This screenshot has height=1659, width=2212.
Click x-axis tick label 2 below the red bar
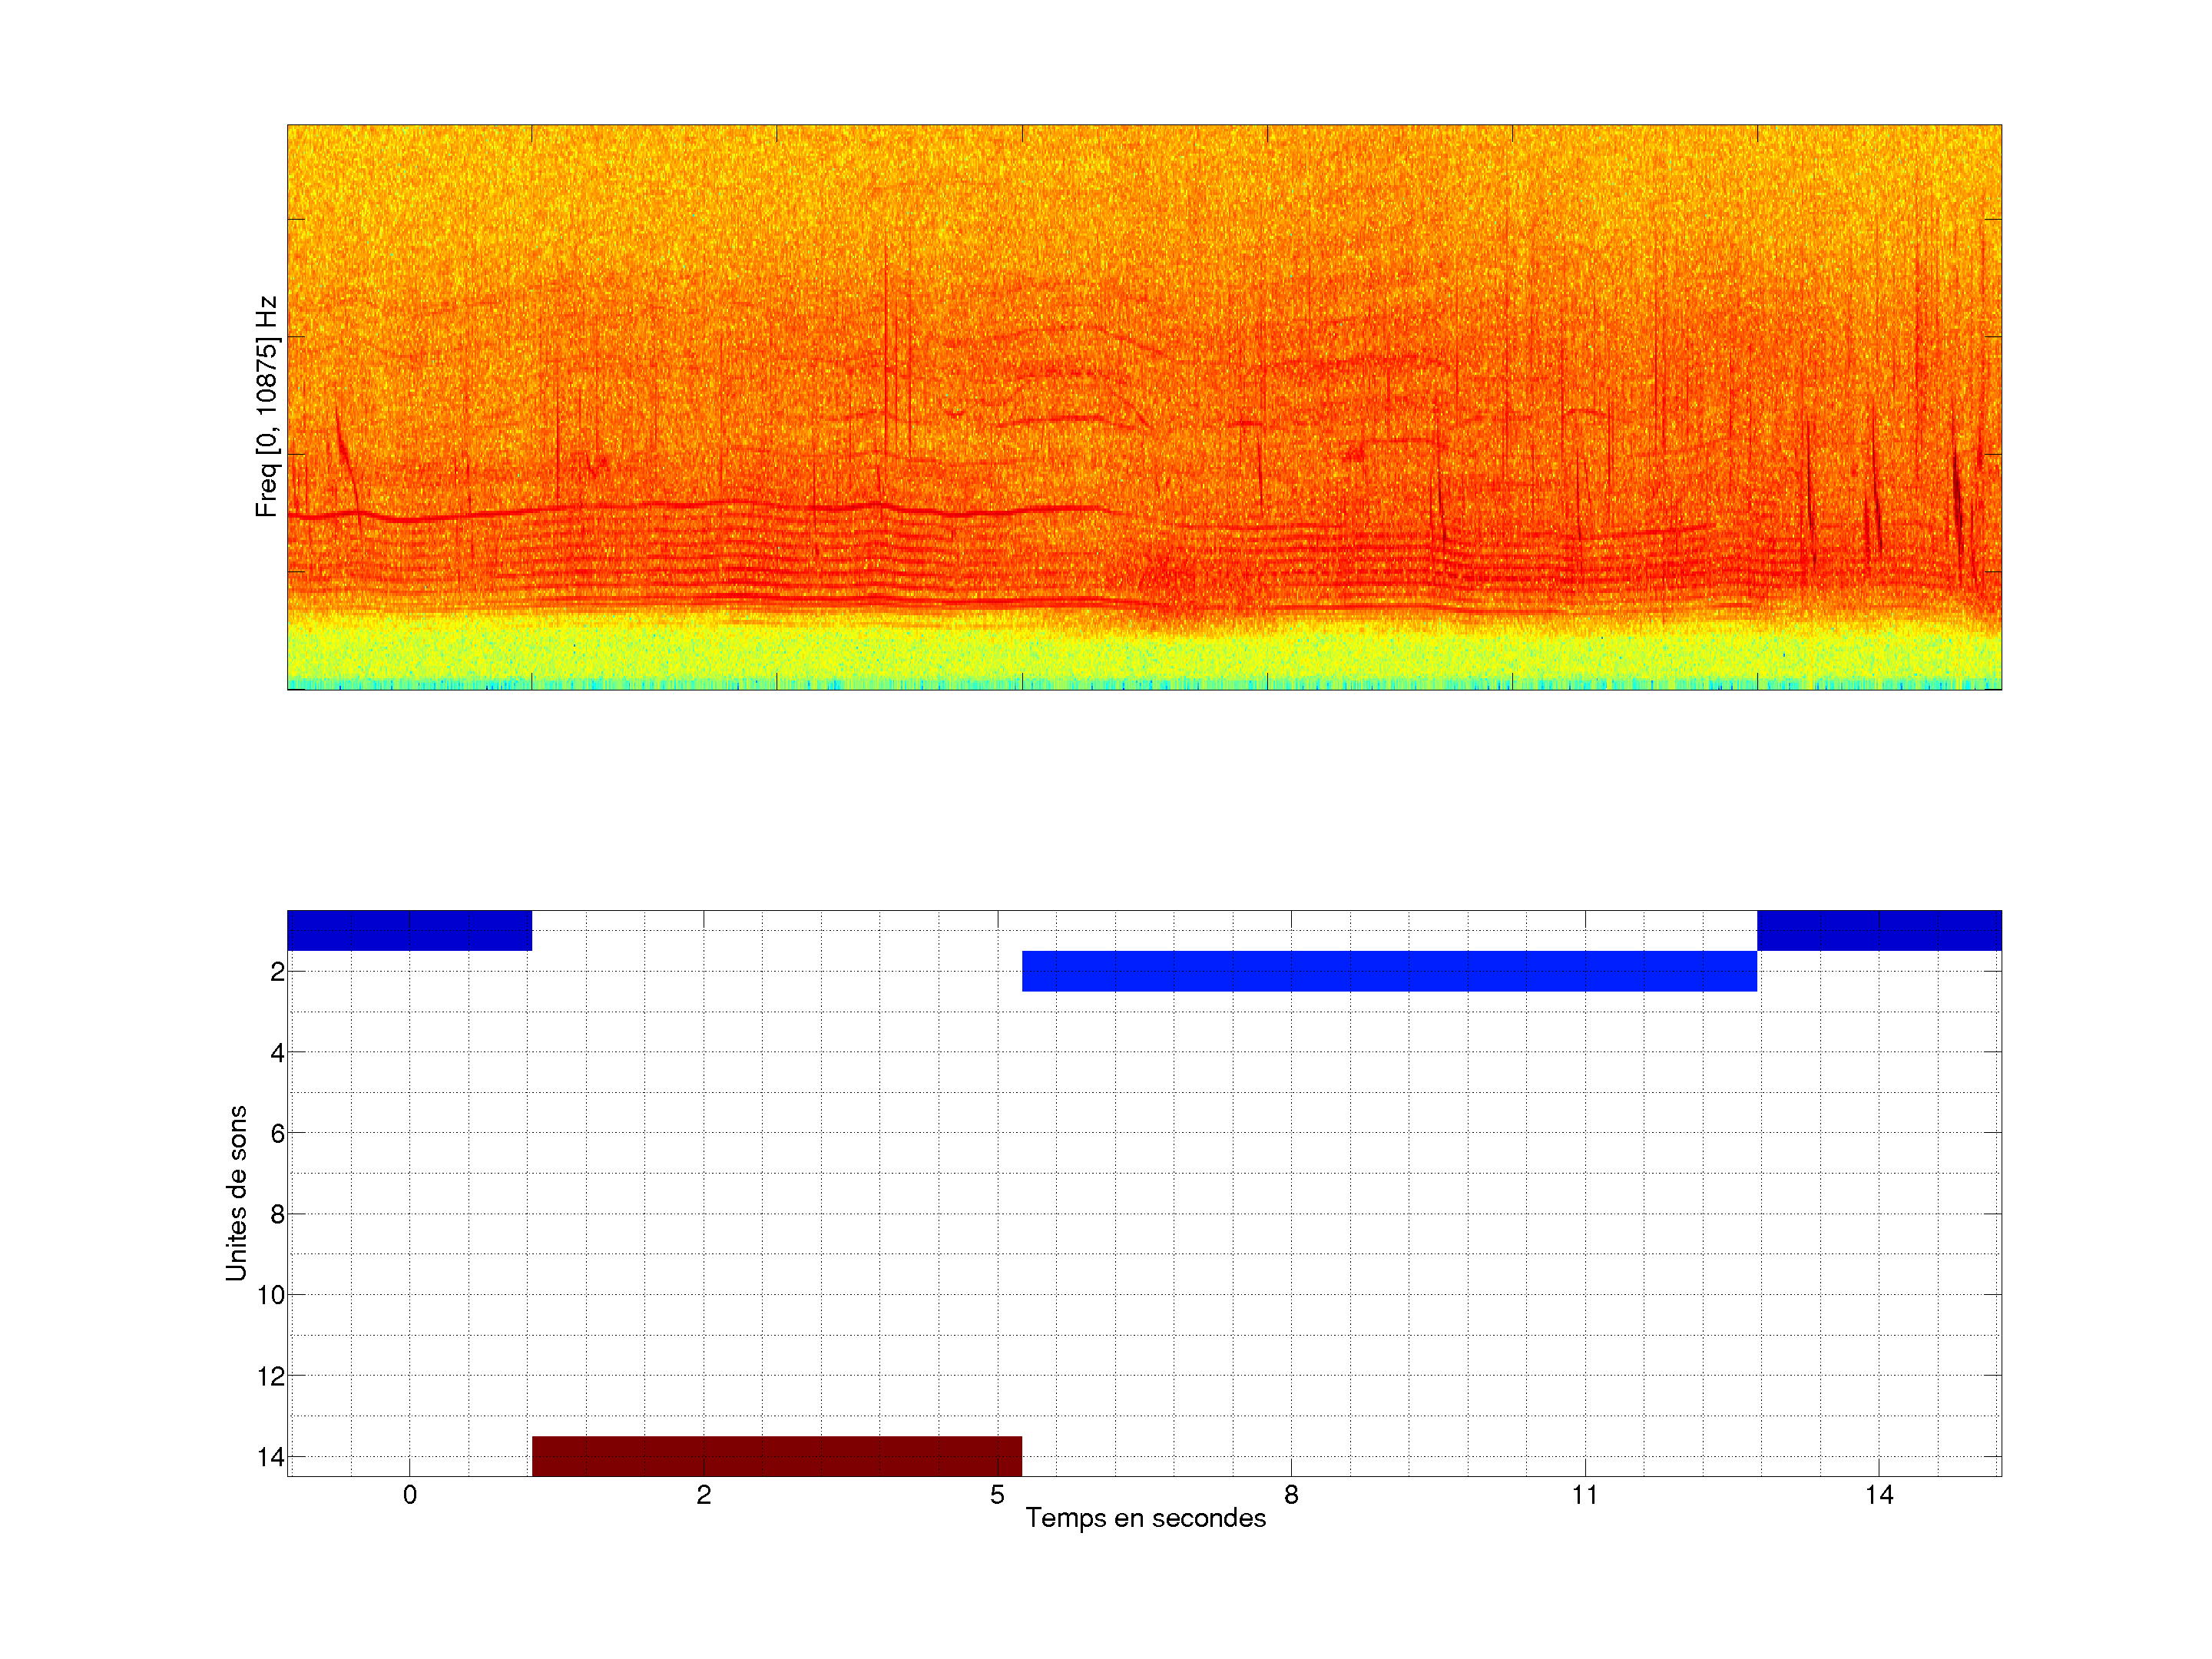[x=704, y=1495]
